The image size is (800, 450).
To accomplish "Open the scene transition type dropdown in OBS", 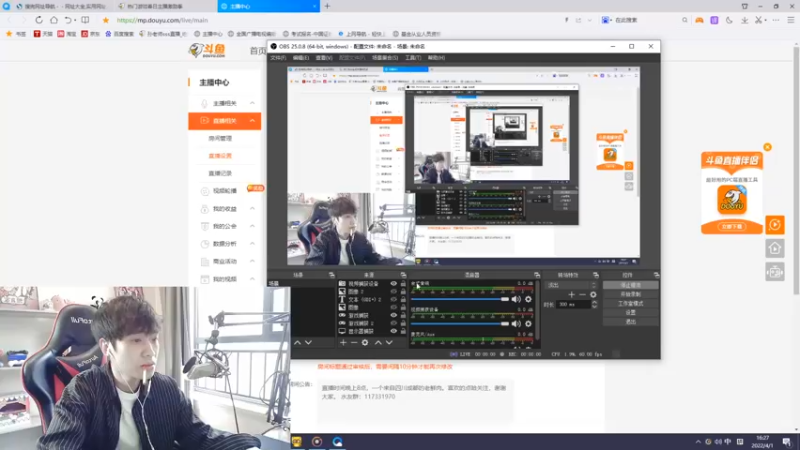I will coord(571,285).
